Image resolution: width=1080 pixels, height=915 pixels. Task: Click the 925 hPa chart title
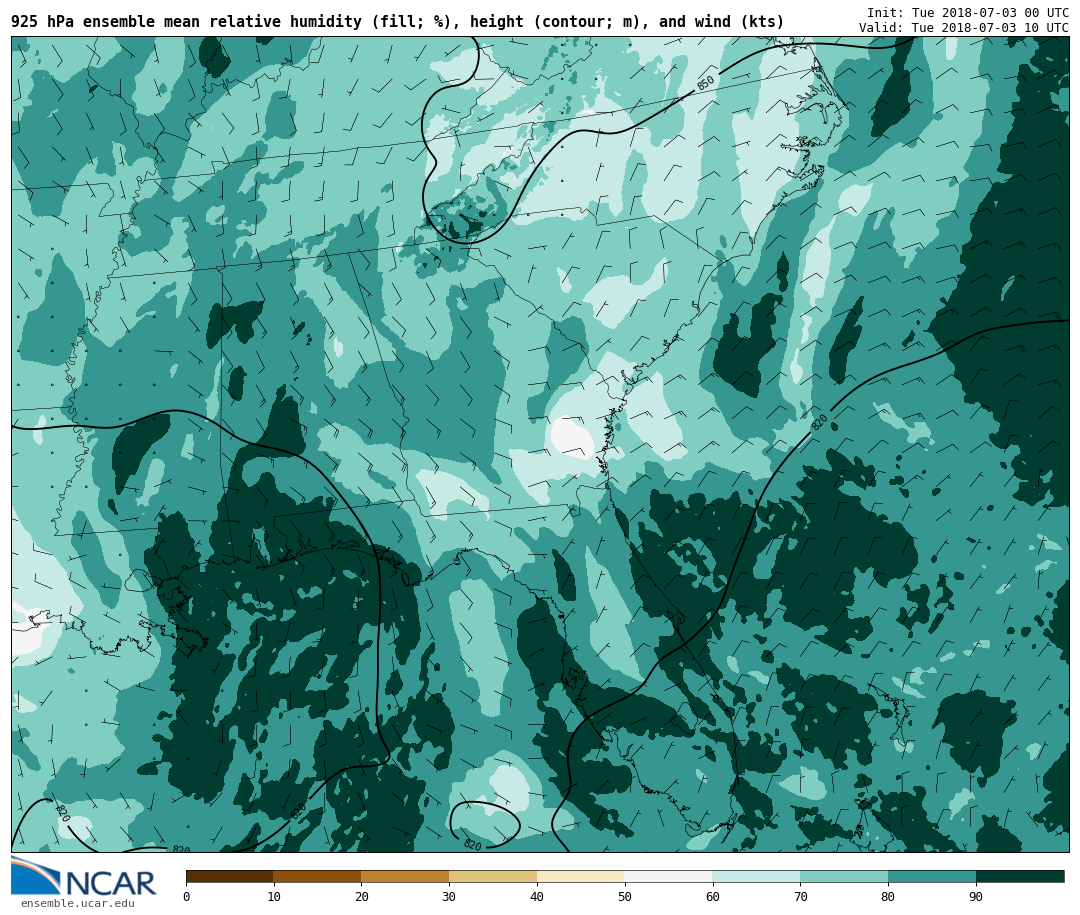(x=397, y=22)
